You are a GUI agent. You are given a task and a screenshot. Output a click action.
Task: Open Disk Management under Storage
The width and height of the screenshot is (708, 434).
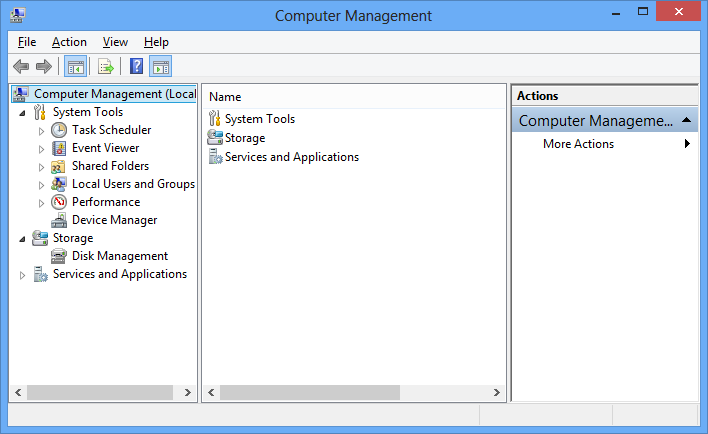119,256
